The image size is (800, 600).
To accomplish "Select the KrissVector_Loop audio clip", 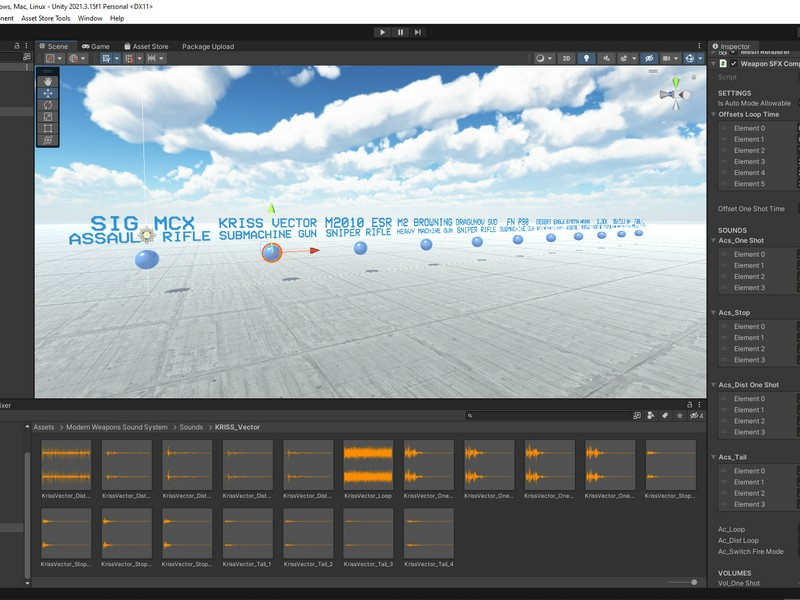I will click(x=368, y=469).
